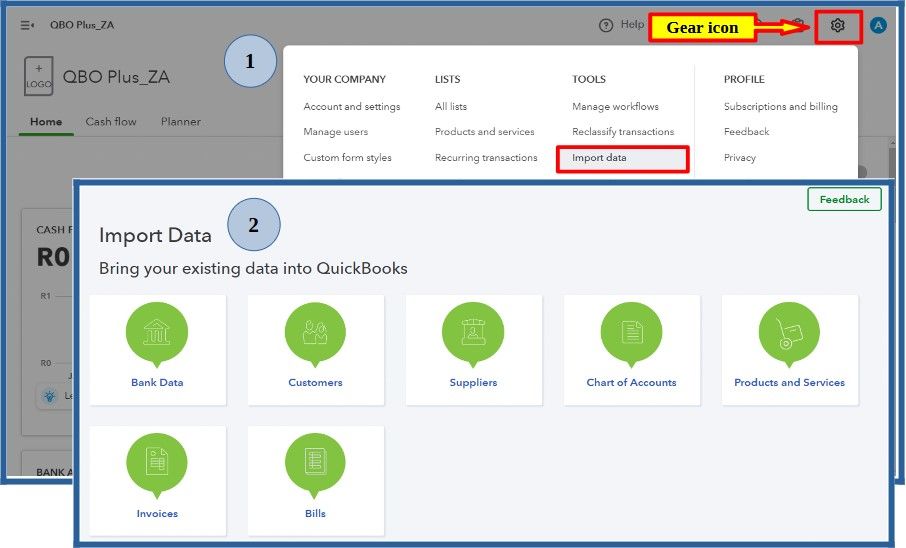This screenshot has width=906, height=548.
Task: Select Feedback under Profile
Action: point(747,132)
